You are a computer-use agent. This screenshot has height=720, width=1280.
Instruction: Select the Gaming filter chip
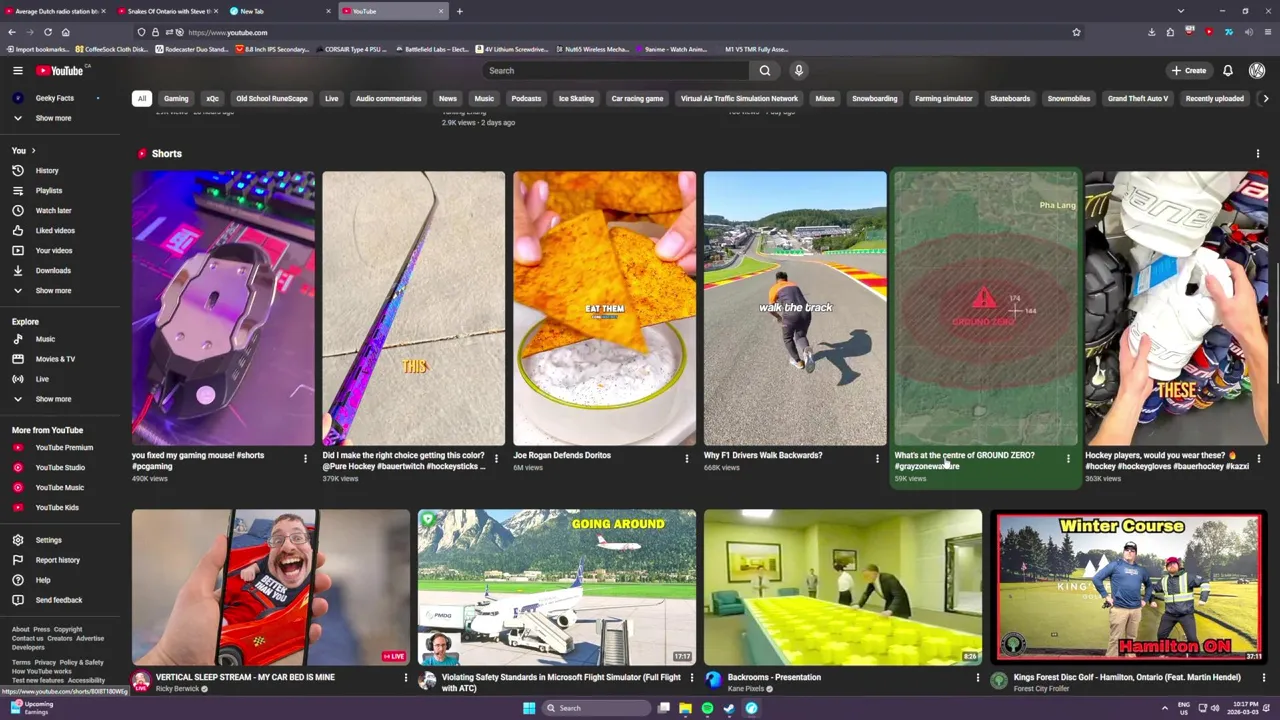(x=176, y=99)
